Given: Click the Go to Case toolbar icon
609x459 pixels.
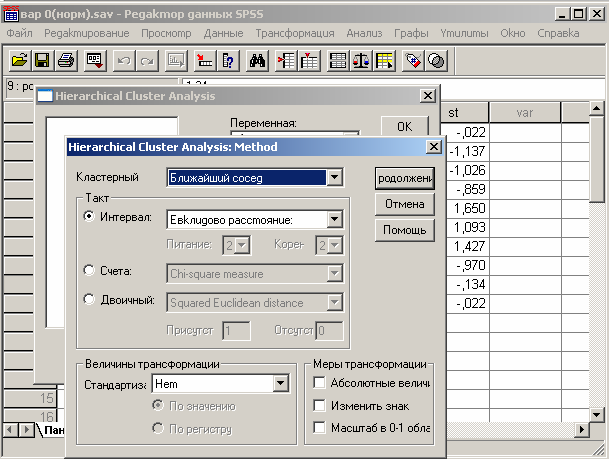Looking at the screenshot, I should click(x=205, y=61).
